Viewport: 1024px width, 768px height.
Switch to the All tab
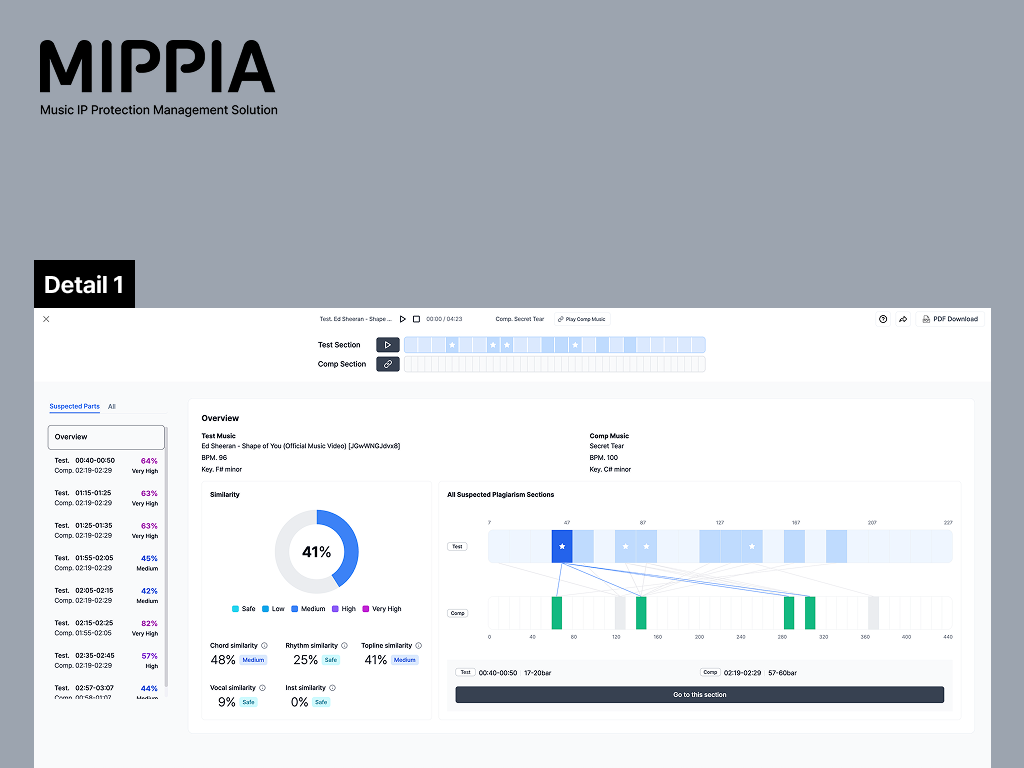point(112,407)
